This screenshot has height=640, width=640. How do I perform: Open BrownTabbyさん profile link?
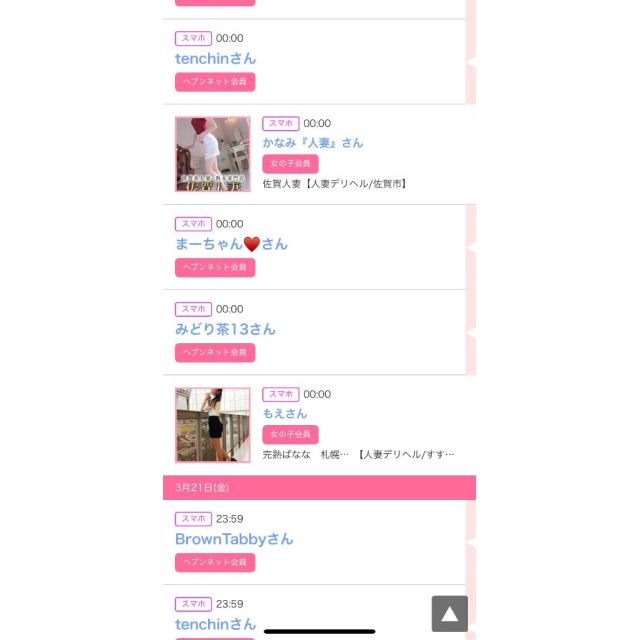tap(234, 539)
